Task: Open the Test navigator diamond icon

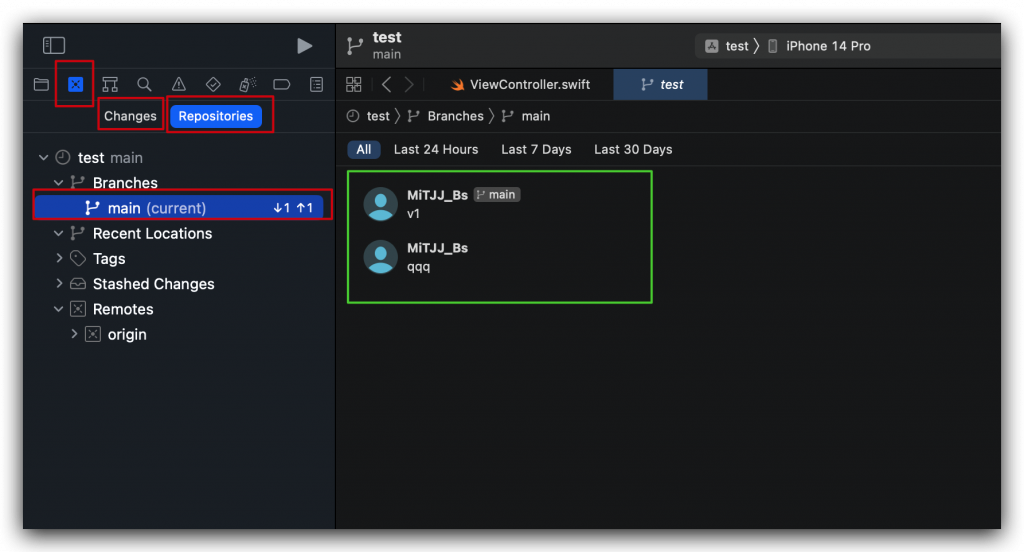Action: coord(213,84)
